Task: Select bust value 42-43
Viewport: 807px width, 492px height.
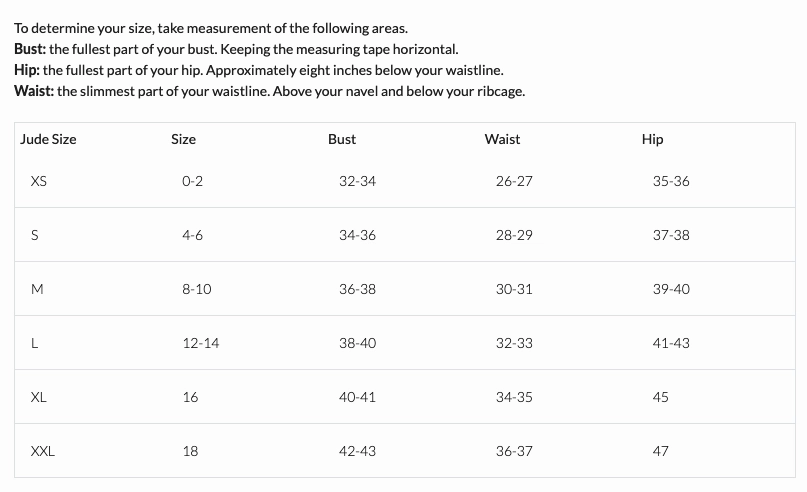Action: [x=357, y=451]
